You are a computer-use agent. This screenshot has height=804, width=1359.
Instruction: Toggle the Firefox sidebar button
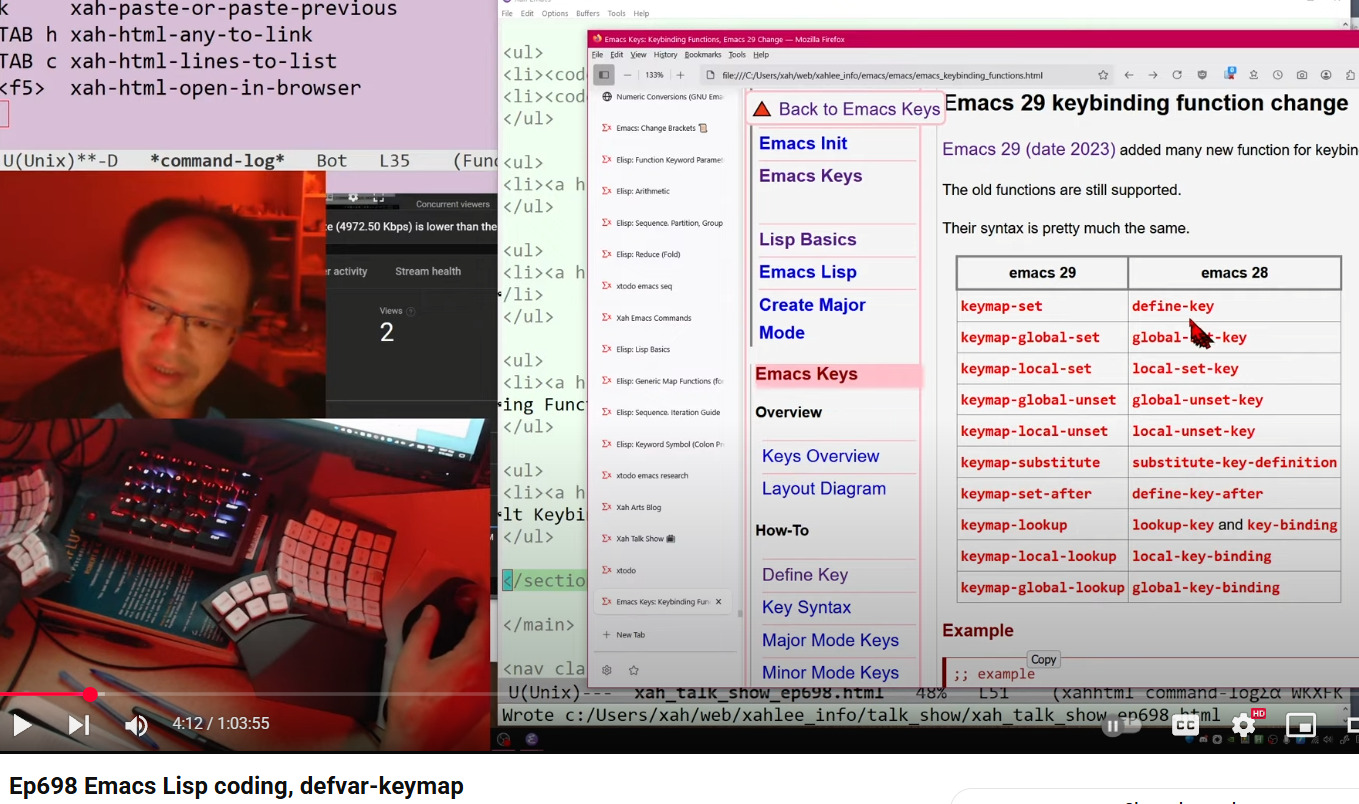[603, 75]
